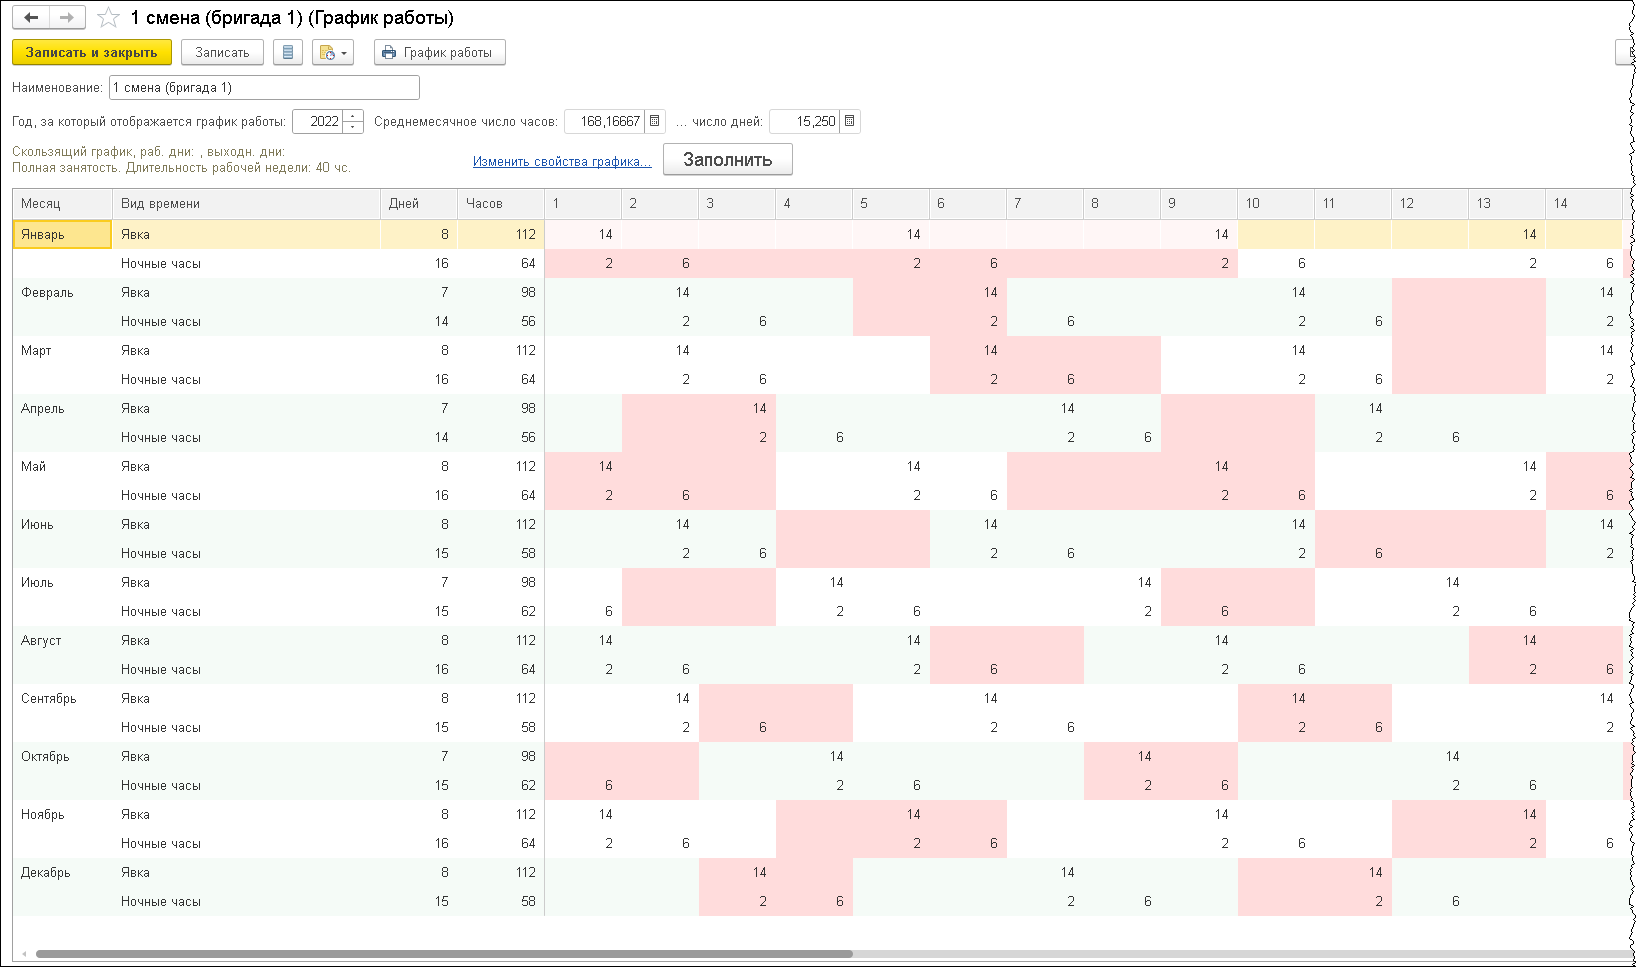Click Январь Явка hours total 112
Screen dimensions: 1636x967
point(501,234)
